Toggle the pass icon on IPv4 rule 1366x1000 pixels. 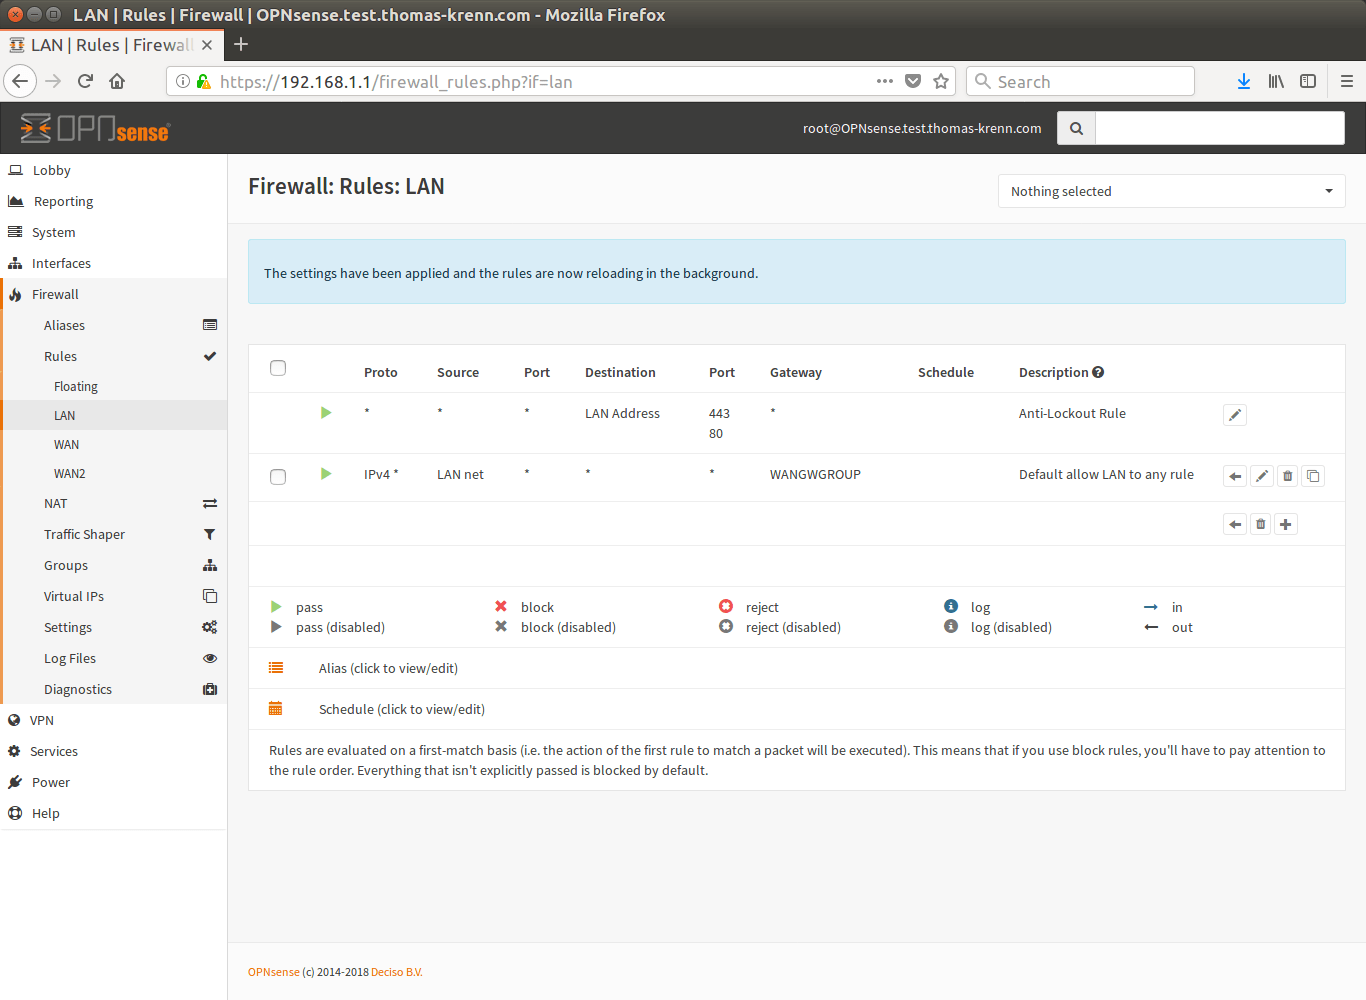click(326, 474)
